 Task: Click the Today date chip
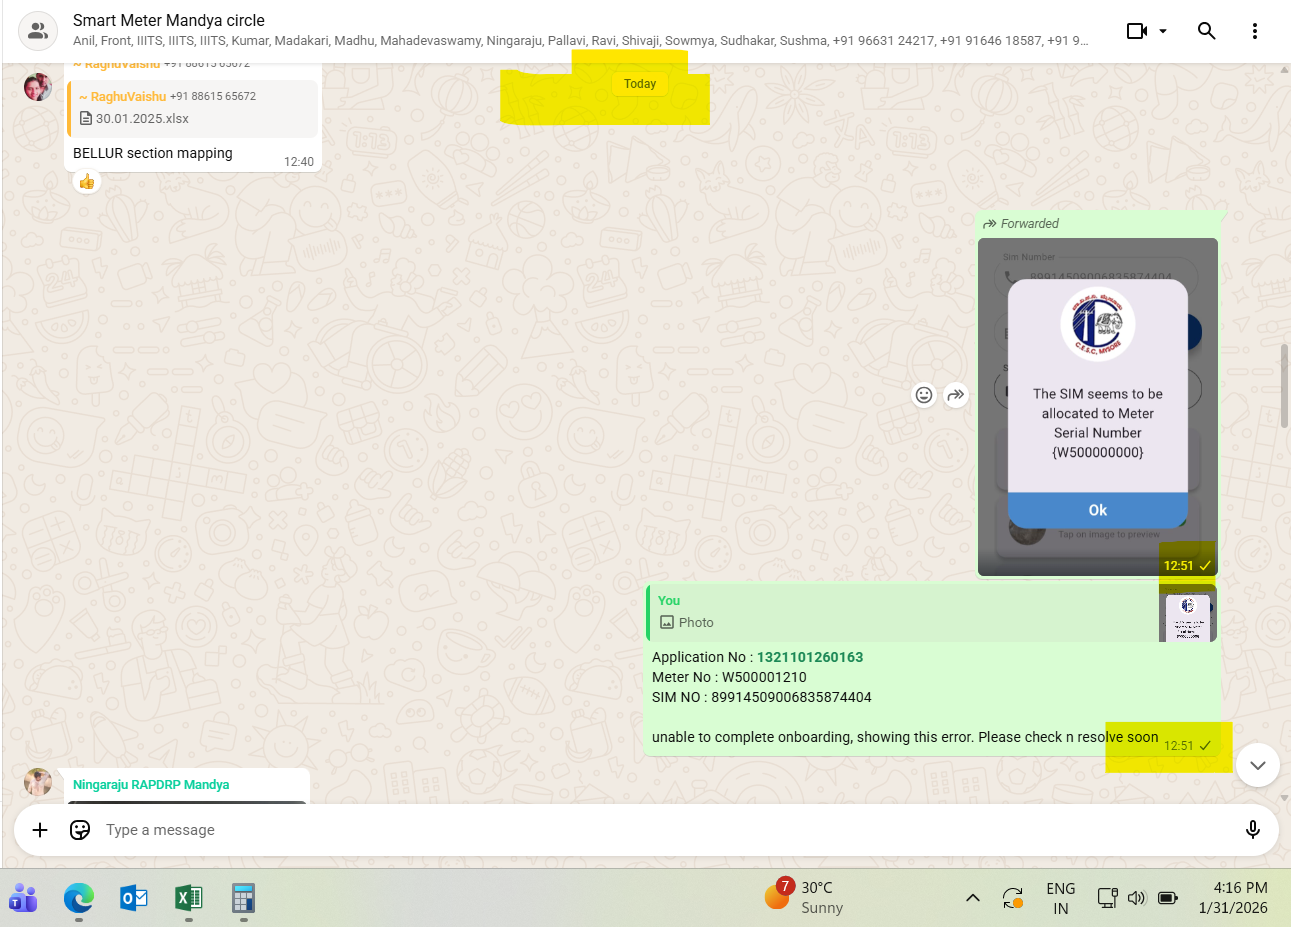(640, 84)
